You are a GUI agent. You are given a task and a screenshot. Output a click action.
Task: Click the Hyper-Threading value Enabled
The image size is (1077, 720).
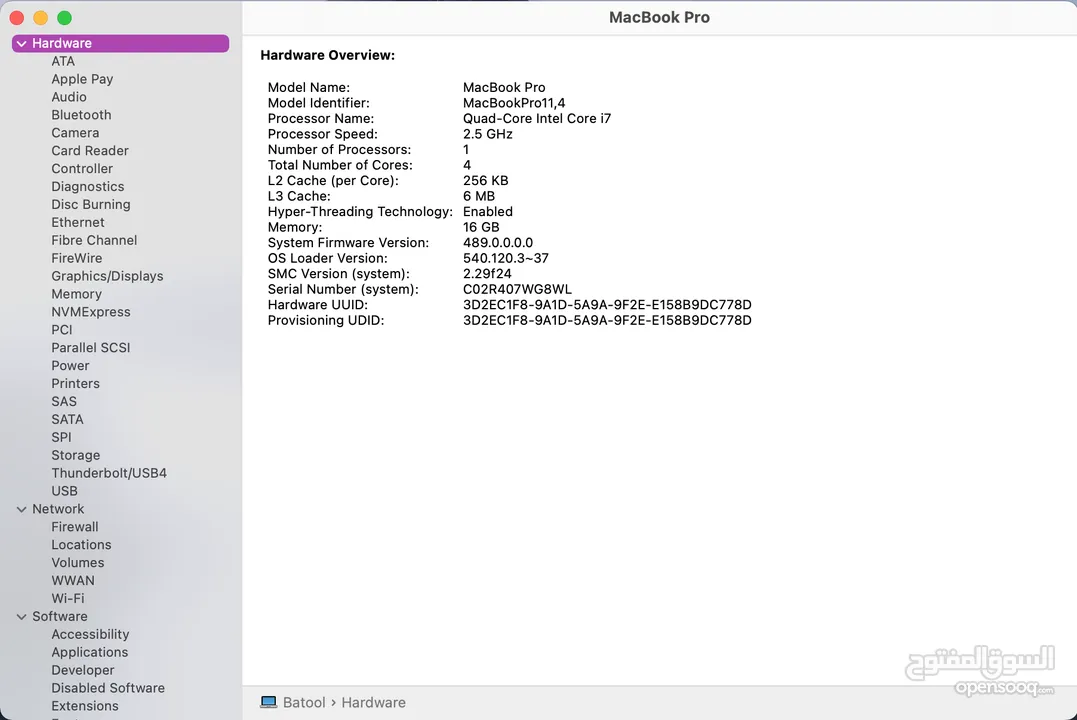tap(487, 212)
